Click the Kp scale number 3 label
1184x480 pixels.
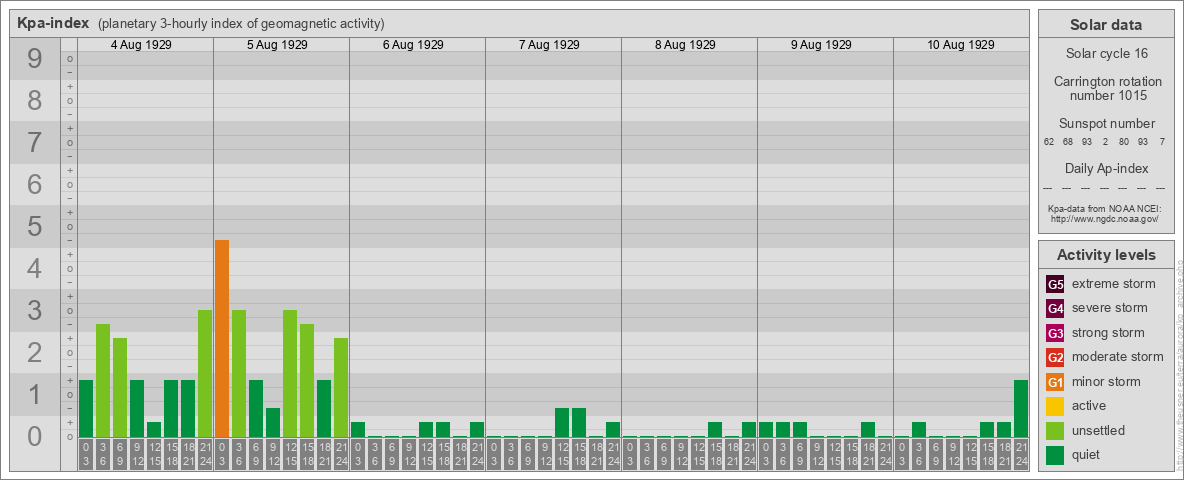(34, 310)
